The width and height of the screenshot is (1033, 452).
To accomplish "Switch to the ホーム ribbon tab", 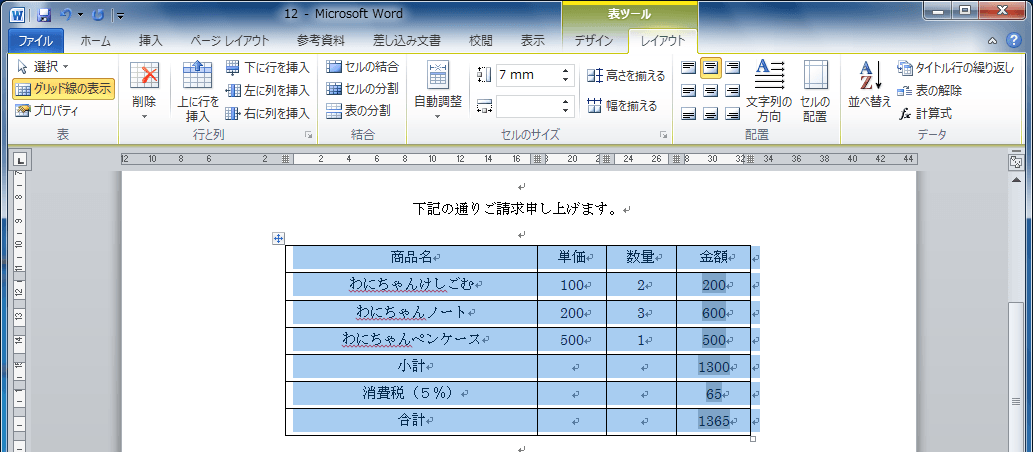I will pos(96,41).
